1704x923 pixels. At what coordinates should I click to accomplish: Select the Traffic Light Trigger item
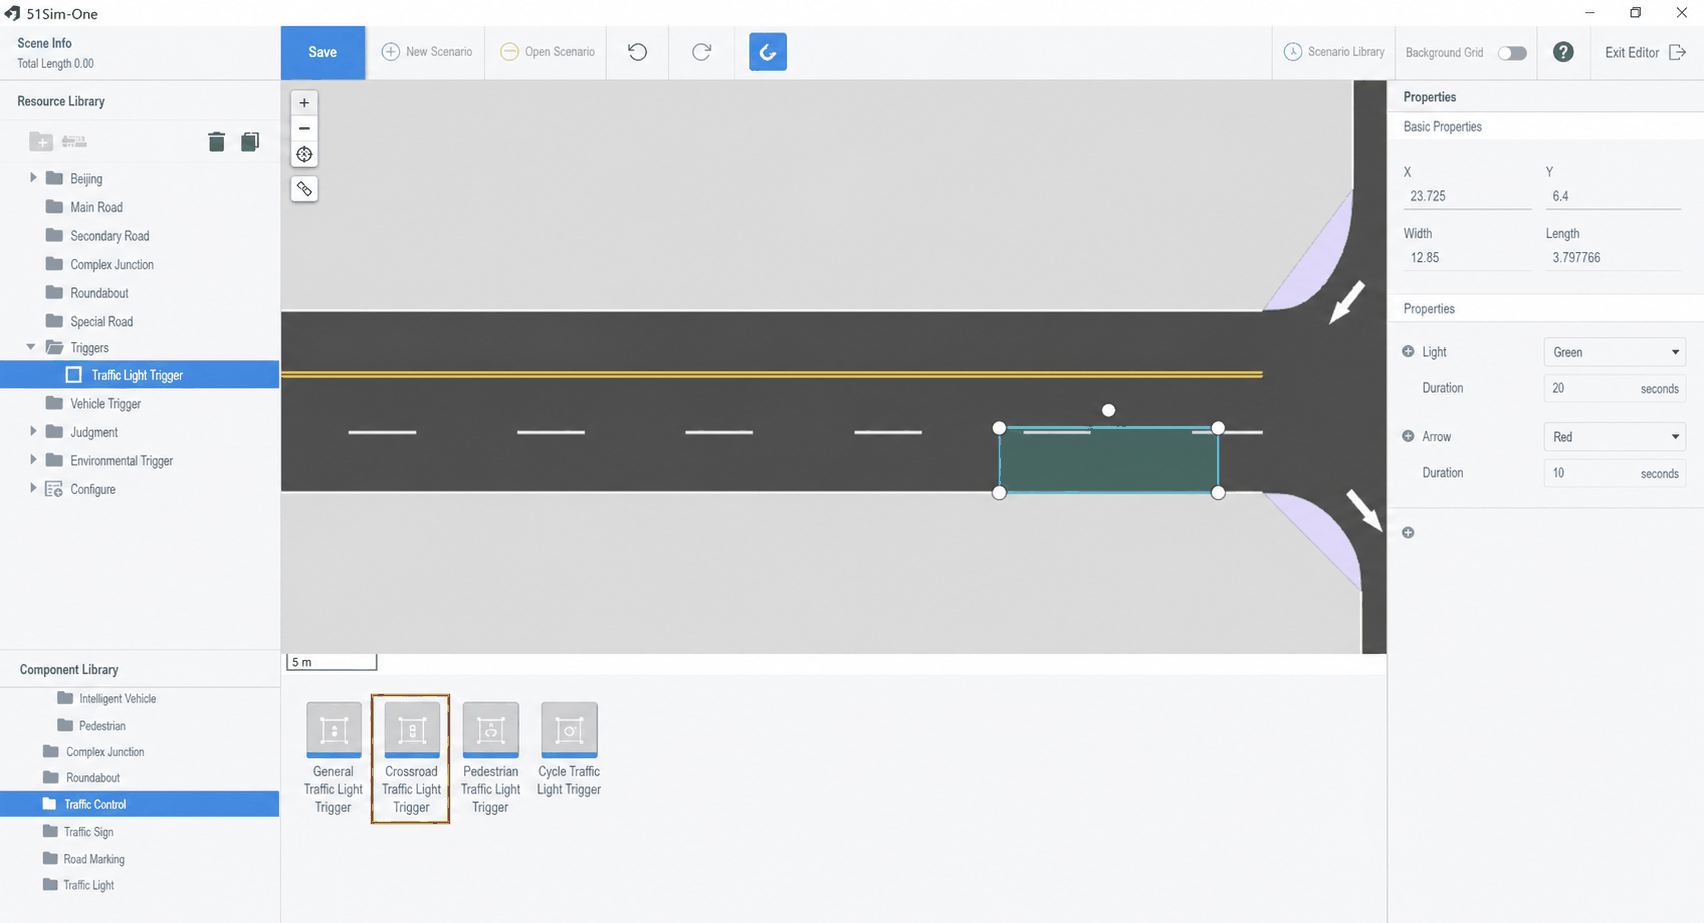click(139, 375)
